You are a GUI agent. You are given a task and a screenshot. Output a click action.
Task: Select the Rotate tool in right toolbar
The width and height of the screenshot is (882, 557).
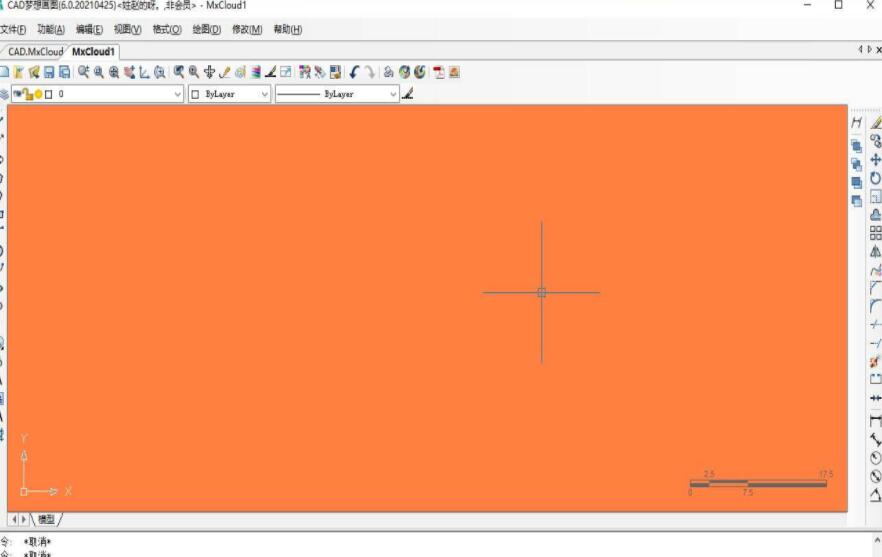[x=876, y=178]
